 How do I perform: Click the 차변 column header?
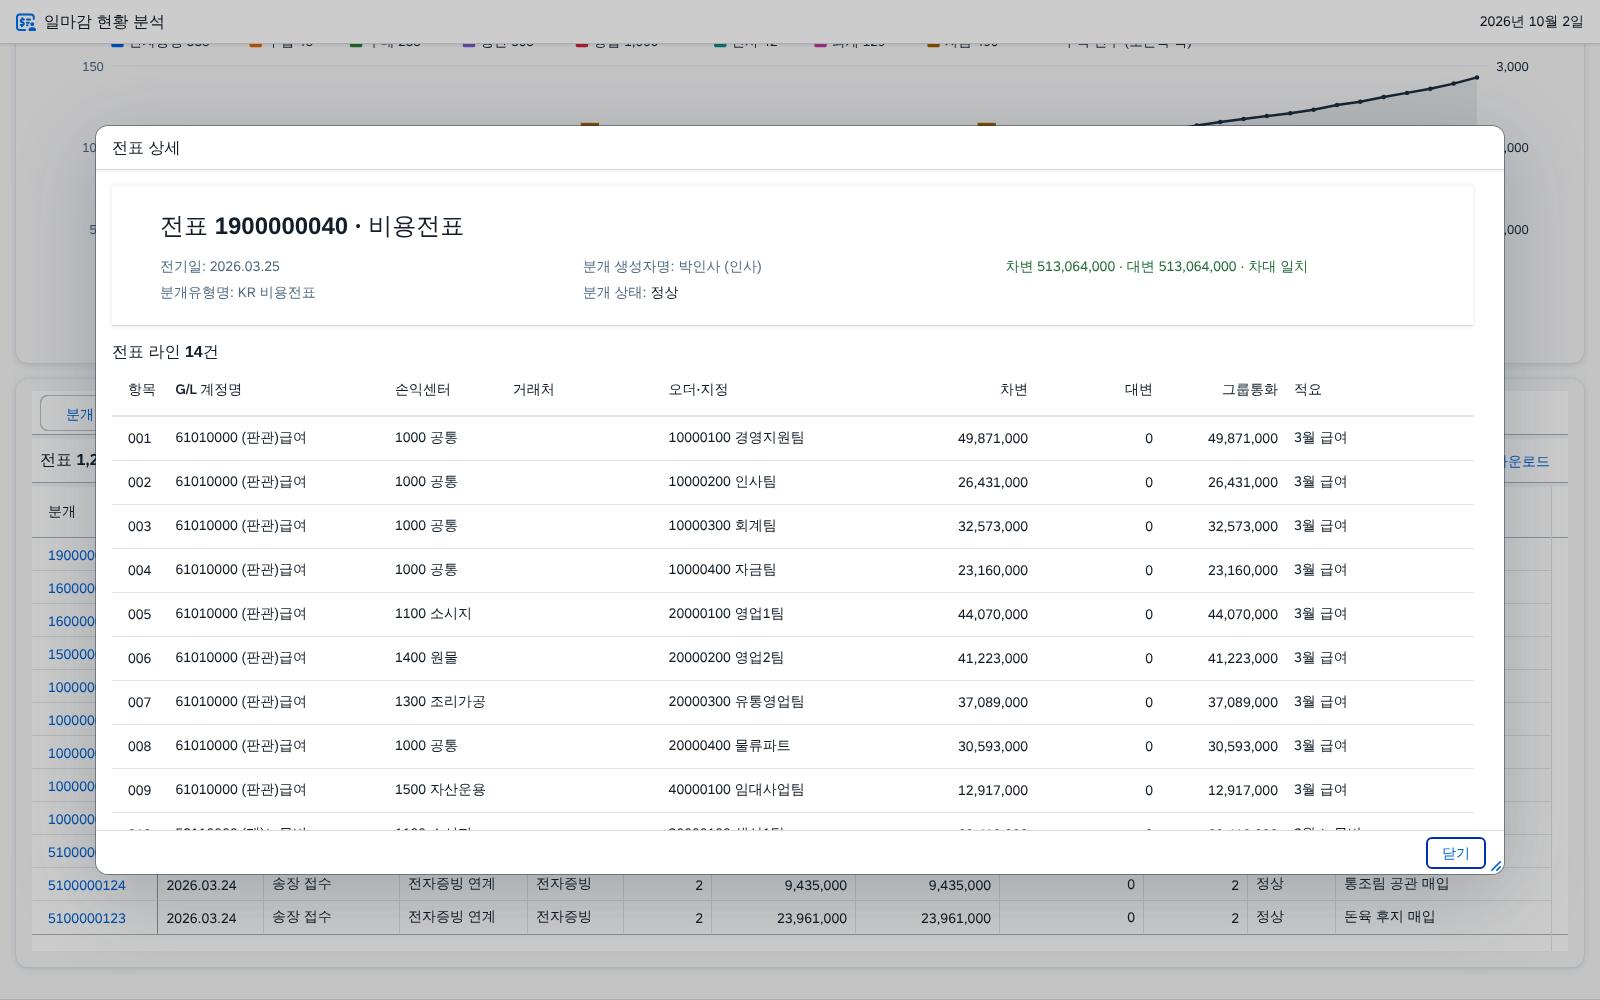1013,390
